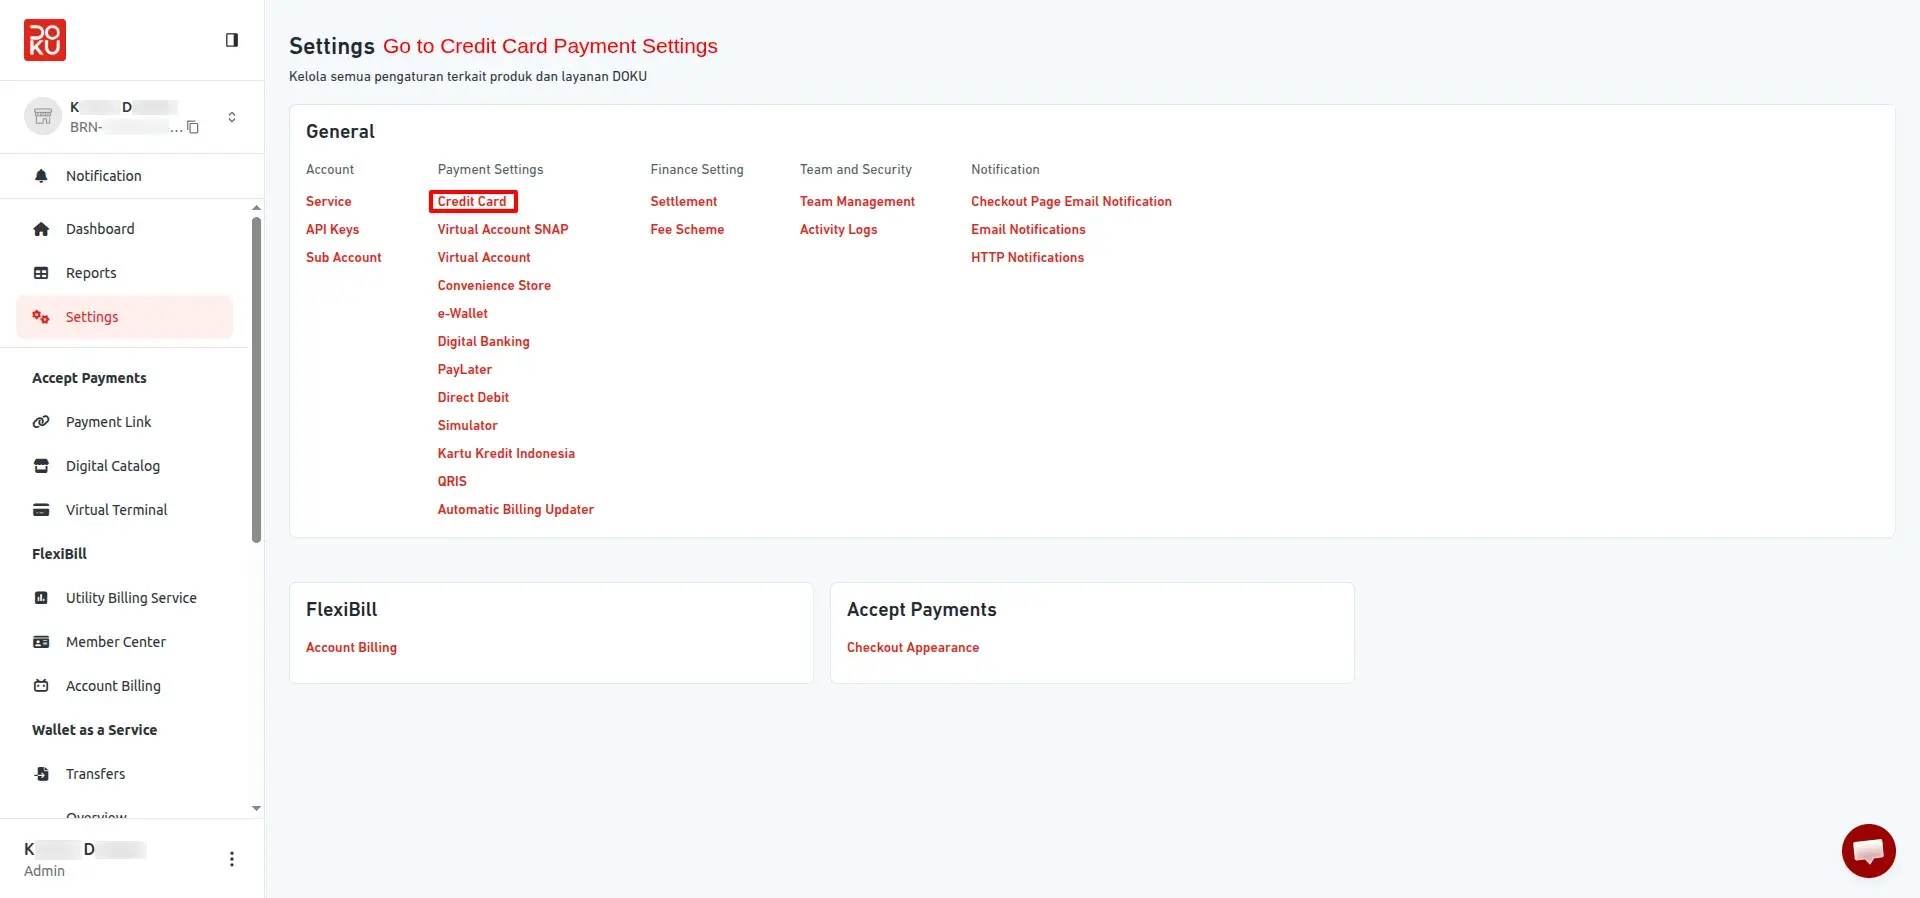1920x898 pixels.
Task: Copy the BRN ID icon
Action: coord(193,127)
